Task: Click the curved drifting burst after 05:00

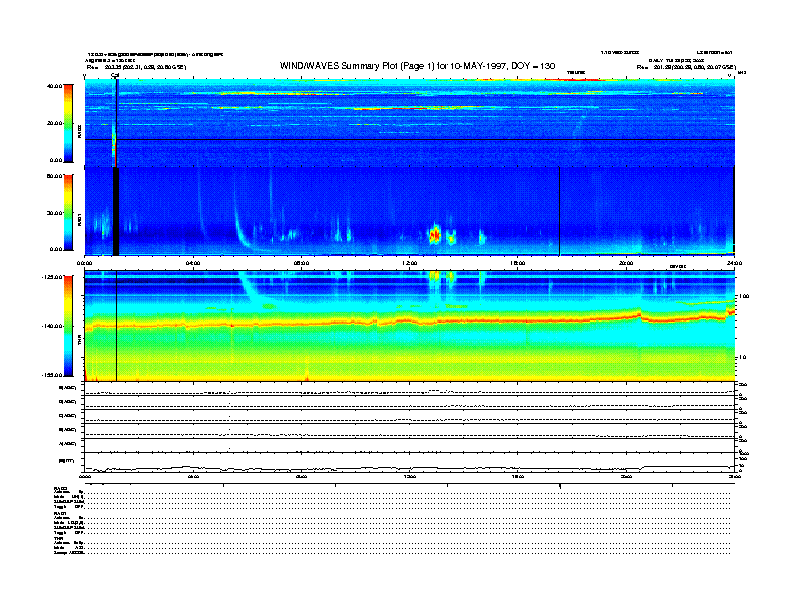Action: pos(242,230)
